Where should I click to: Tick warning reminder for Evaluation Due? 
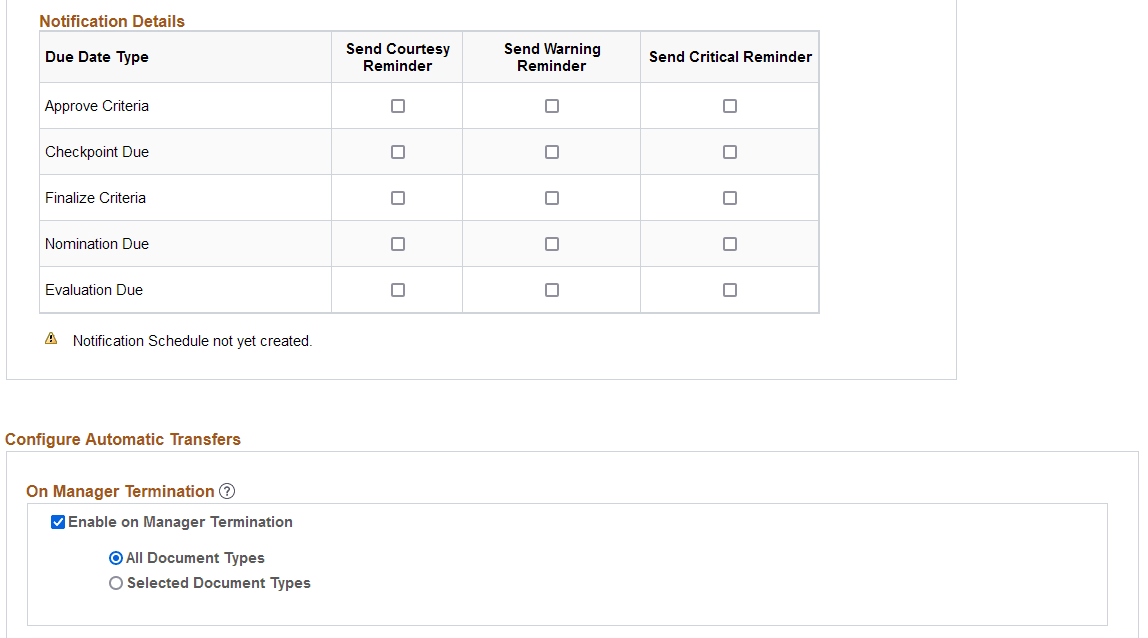pyautogui.click(x=552, y=290)
